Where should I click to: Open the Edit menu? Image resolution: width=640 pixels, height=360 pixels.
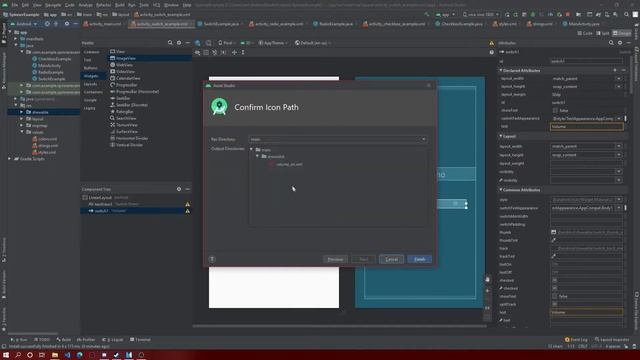tap(25, 5)
